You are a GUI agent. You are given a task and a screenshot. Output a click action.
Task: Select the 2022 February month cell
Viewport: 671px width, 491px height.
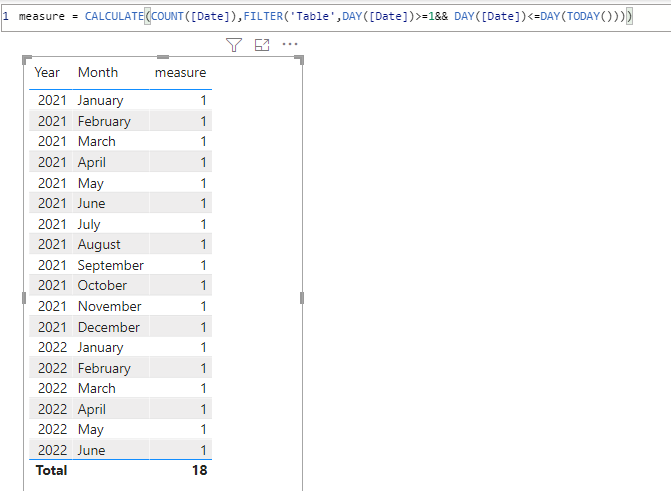pos(104,368)
